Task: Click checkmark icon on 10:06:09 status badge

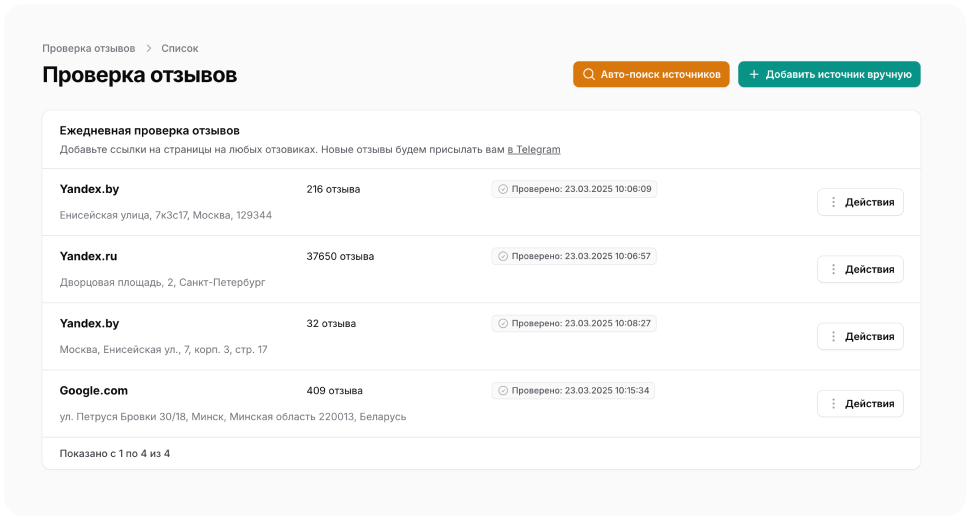Action: point(503,189)
